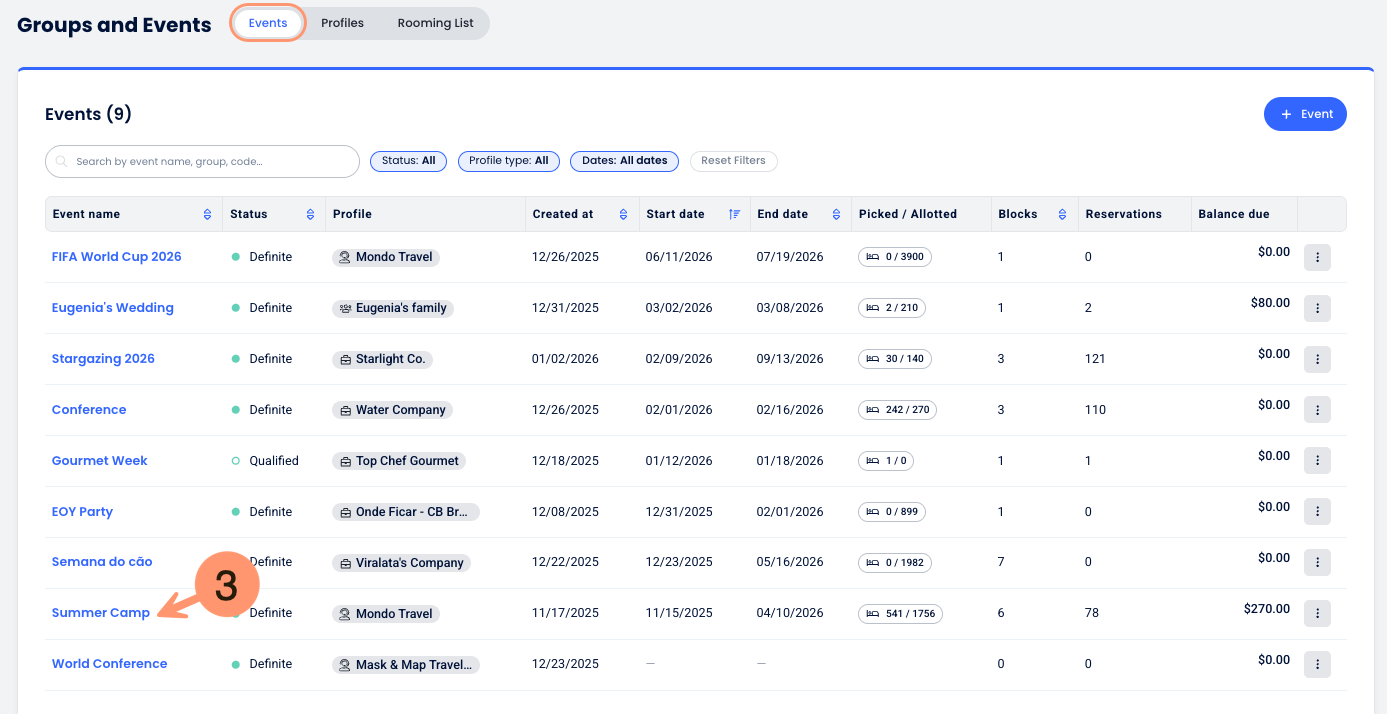Focus the event search field
The width and height of the screenshot is (1387, 714).
coord(203,161)
